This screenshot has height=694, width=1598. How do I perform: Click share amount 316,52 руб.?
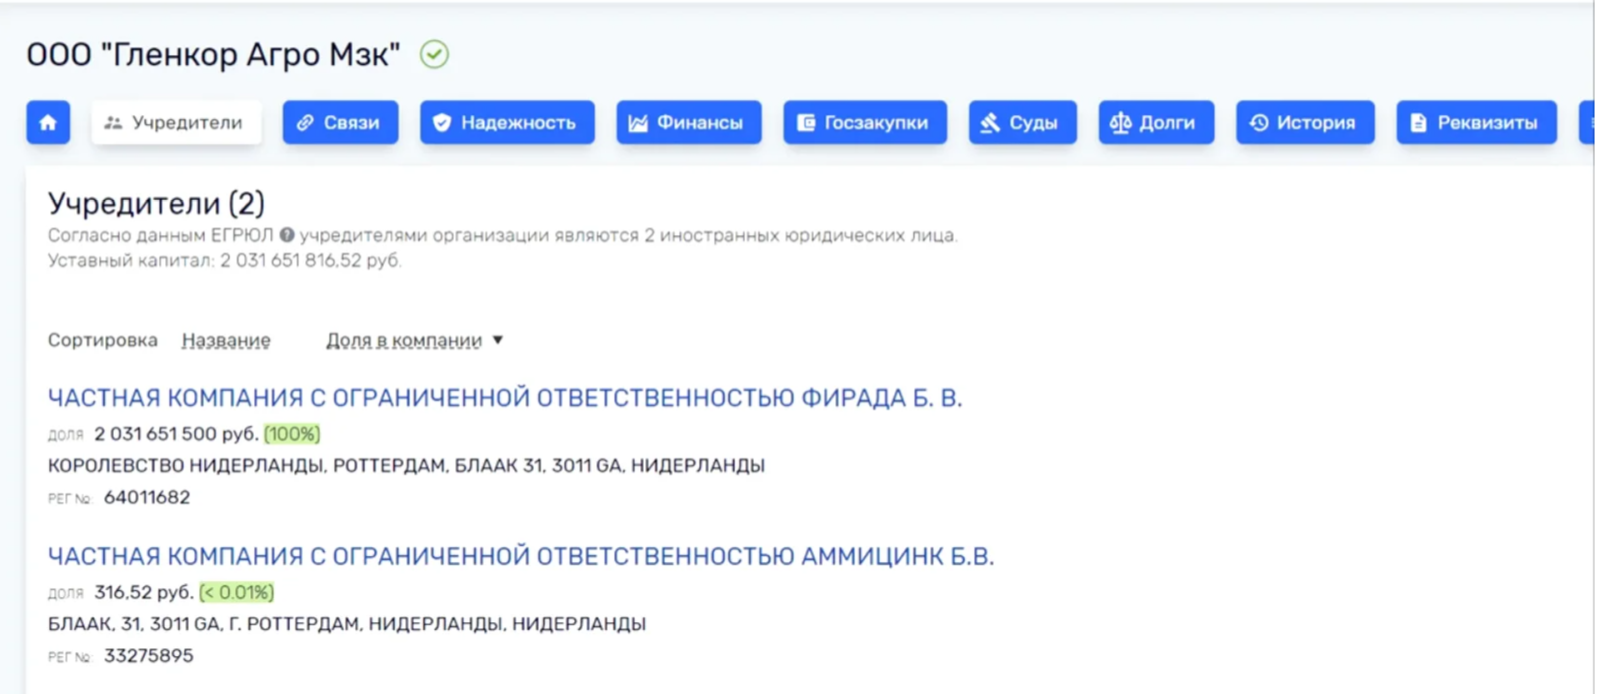[144, 592]
